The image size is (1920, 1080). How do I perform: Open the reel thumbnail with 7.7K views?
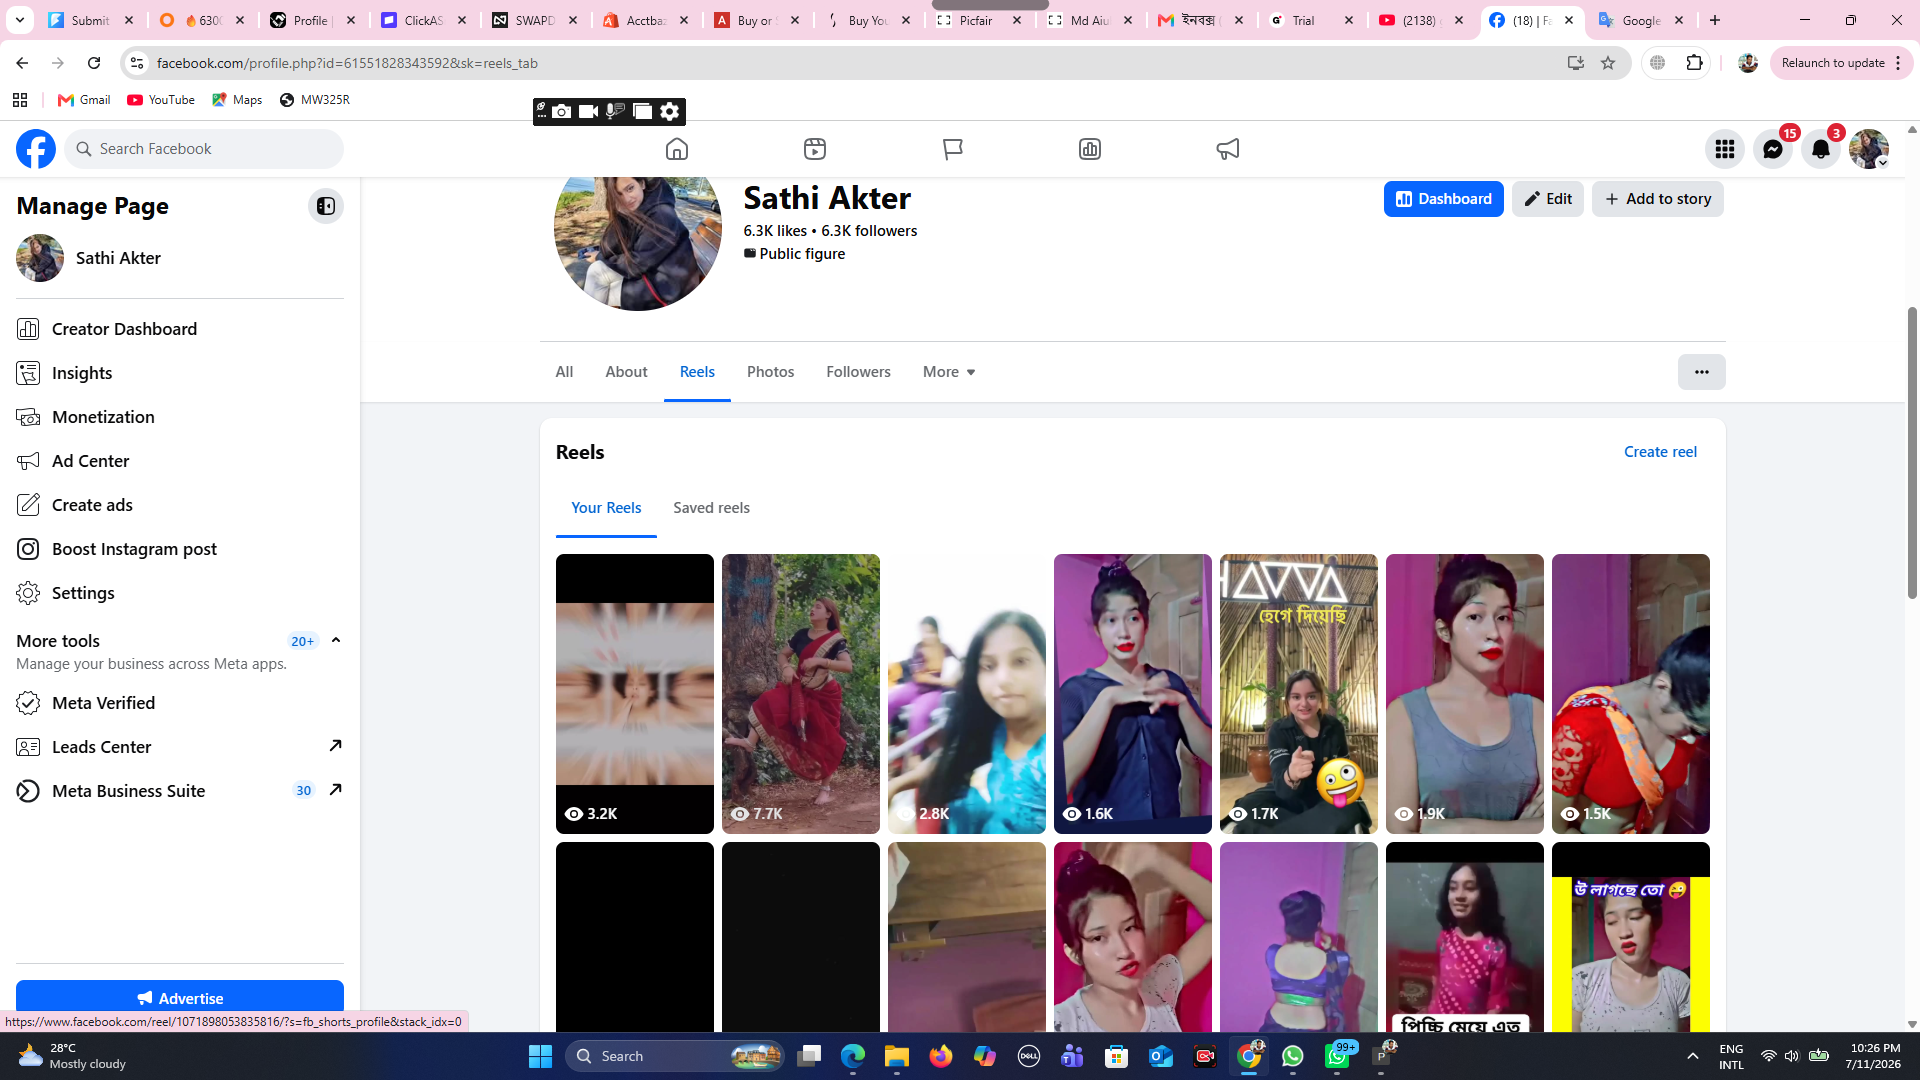click(x=801, y=694)
